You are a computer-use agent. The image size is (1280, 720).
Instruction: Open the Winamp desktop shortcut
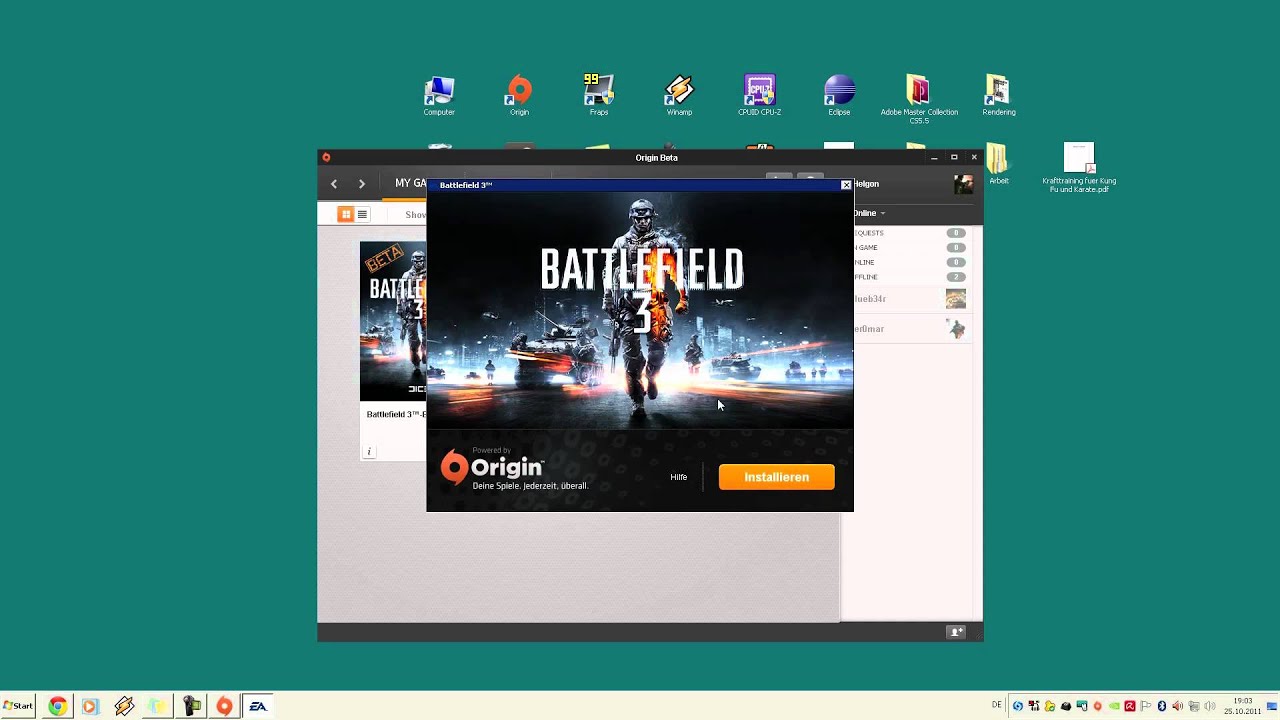tap(679, 96)
